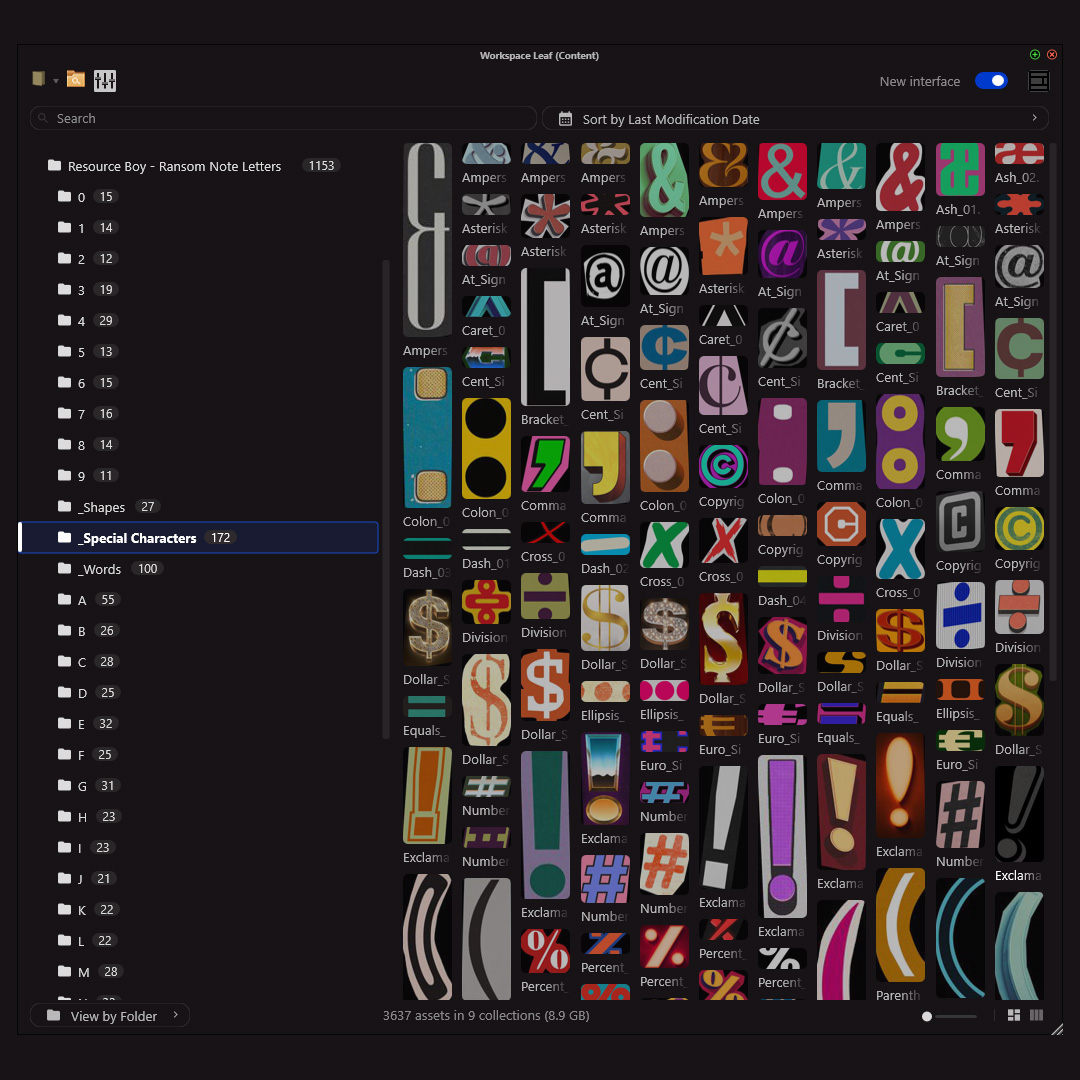The height and width of the screenshot is (1080, 1080).
Task: Open folder A in the tree
Action: [82, 600]
